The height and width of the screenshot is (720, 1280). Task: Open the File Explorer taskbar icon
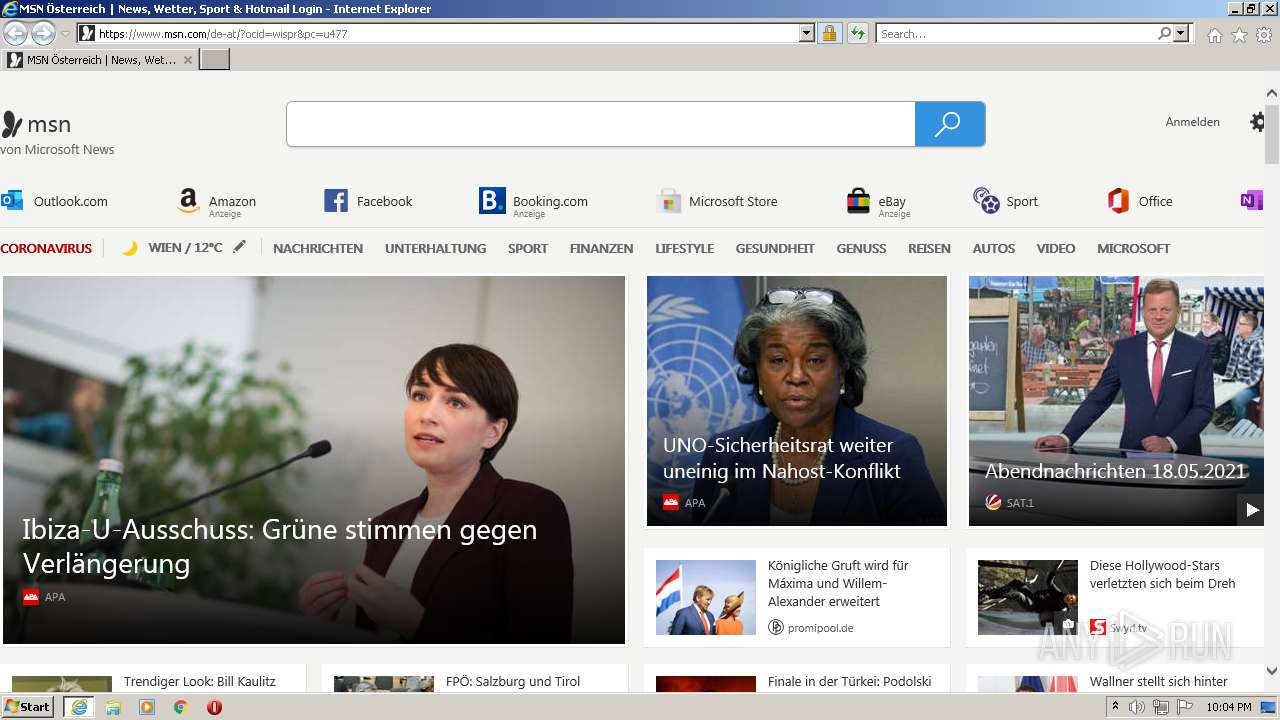click(113, 707)
